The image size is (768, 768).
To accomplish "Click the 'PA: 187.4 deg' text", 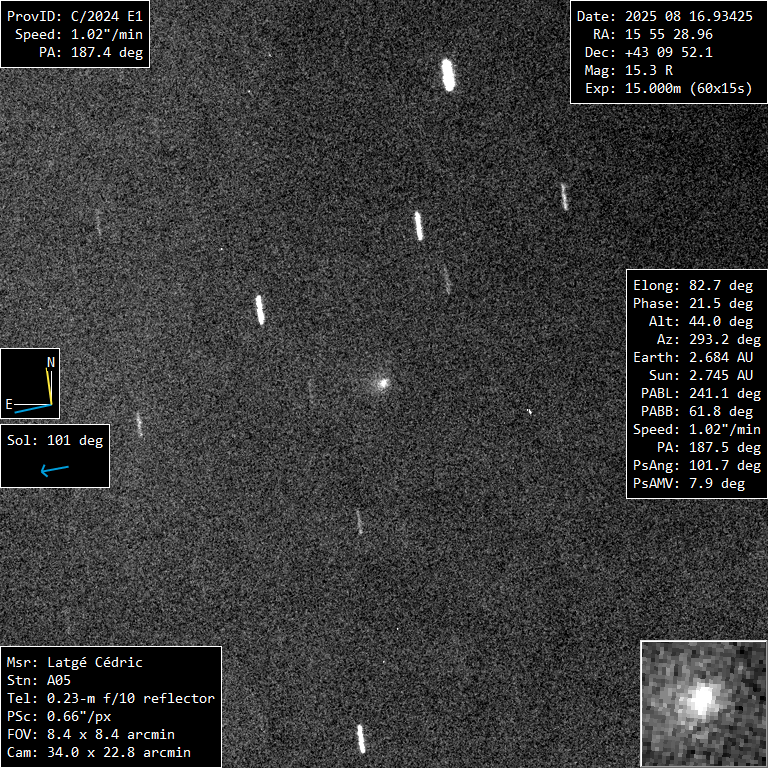I will tap(91, 52).
